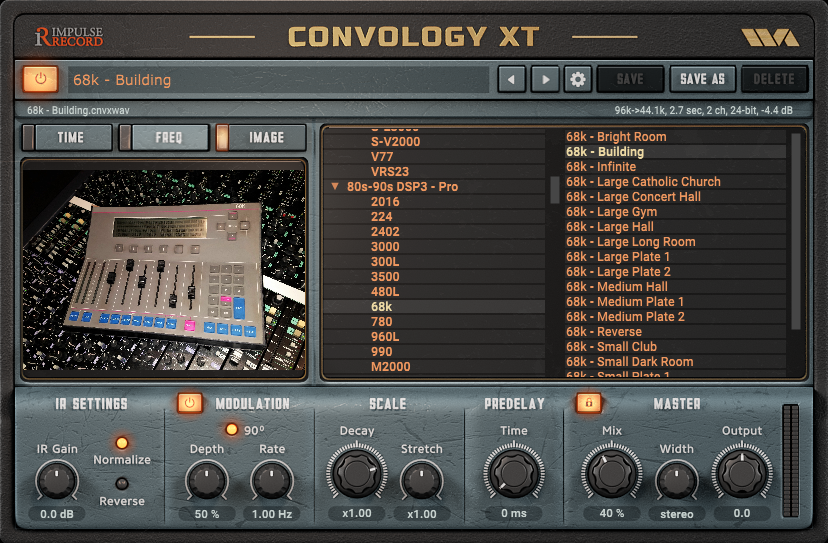Load 68k - Small Dark Room
The height and width of the screenshot is (543, 828).
[x=675, y=362]
